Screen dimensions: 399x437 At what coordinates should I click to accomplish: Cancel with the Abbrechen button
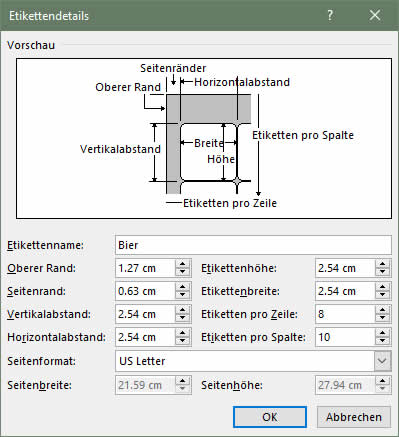click(x=354, y=417)
